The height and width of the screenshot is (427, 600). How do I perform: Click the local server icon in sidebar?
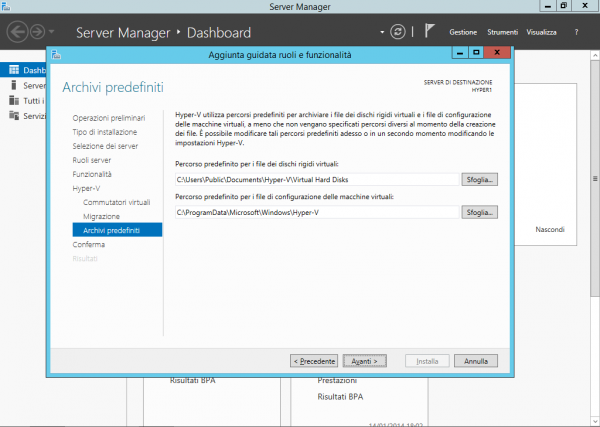14,85
